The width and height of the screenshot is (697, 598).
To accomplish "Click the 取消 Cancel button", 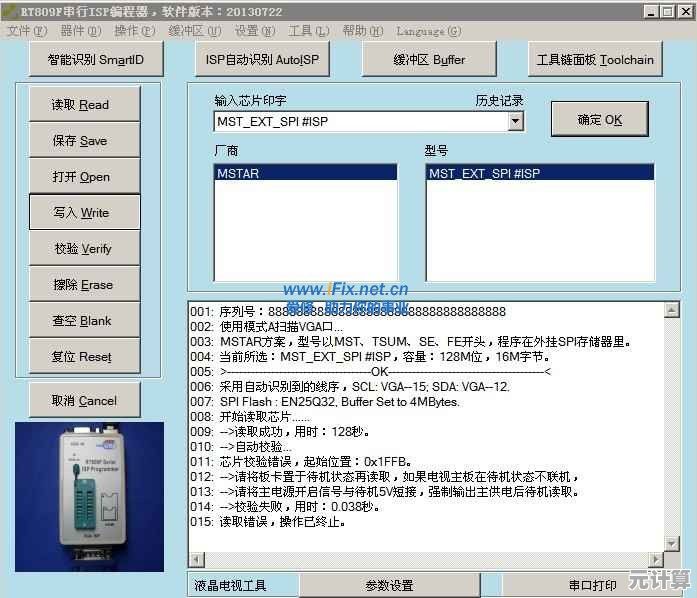I will click(x=84, y=401).
